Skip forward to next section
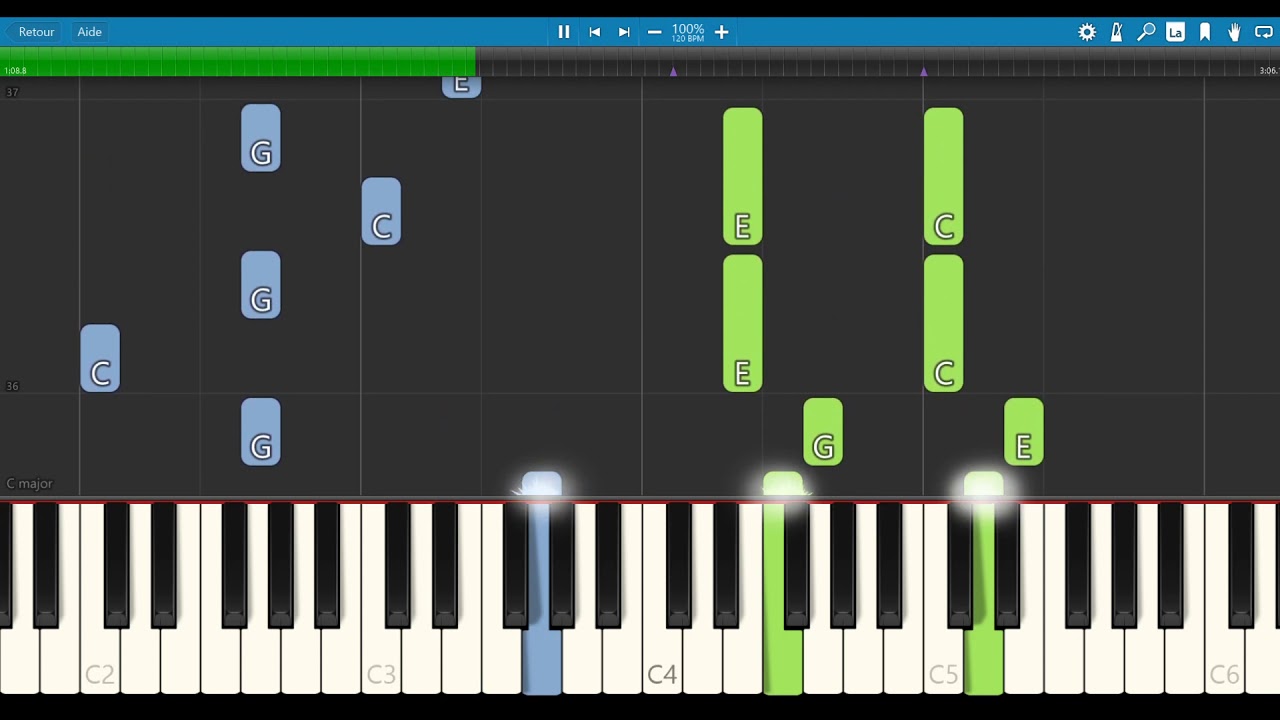Viewport: 1280px width, 720px height. pyautogui.click(x=624, y=32)
